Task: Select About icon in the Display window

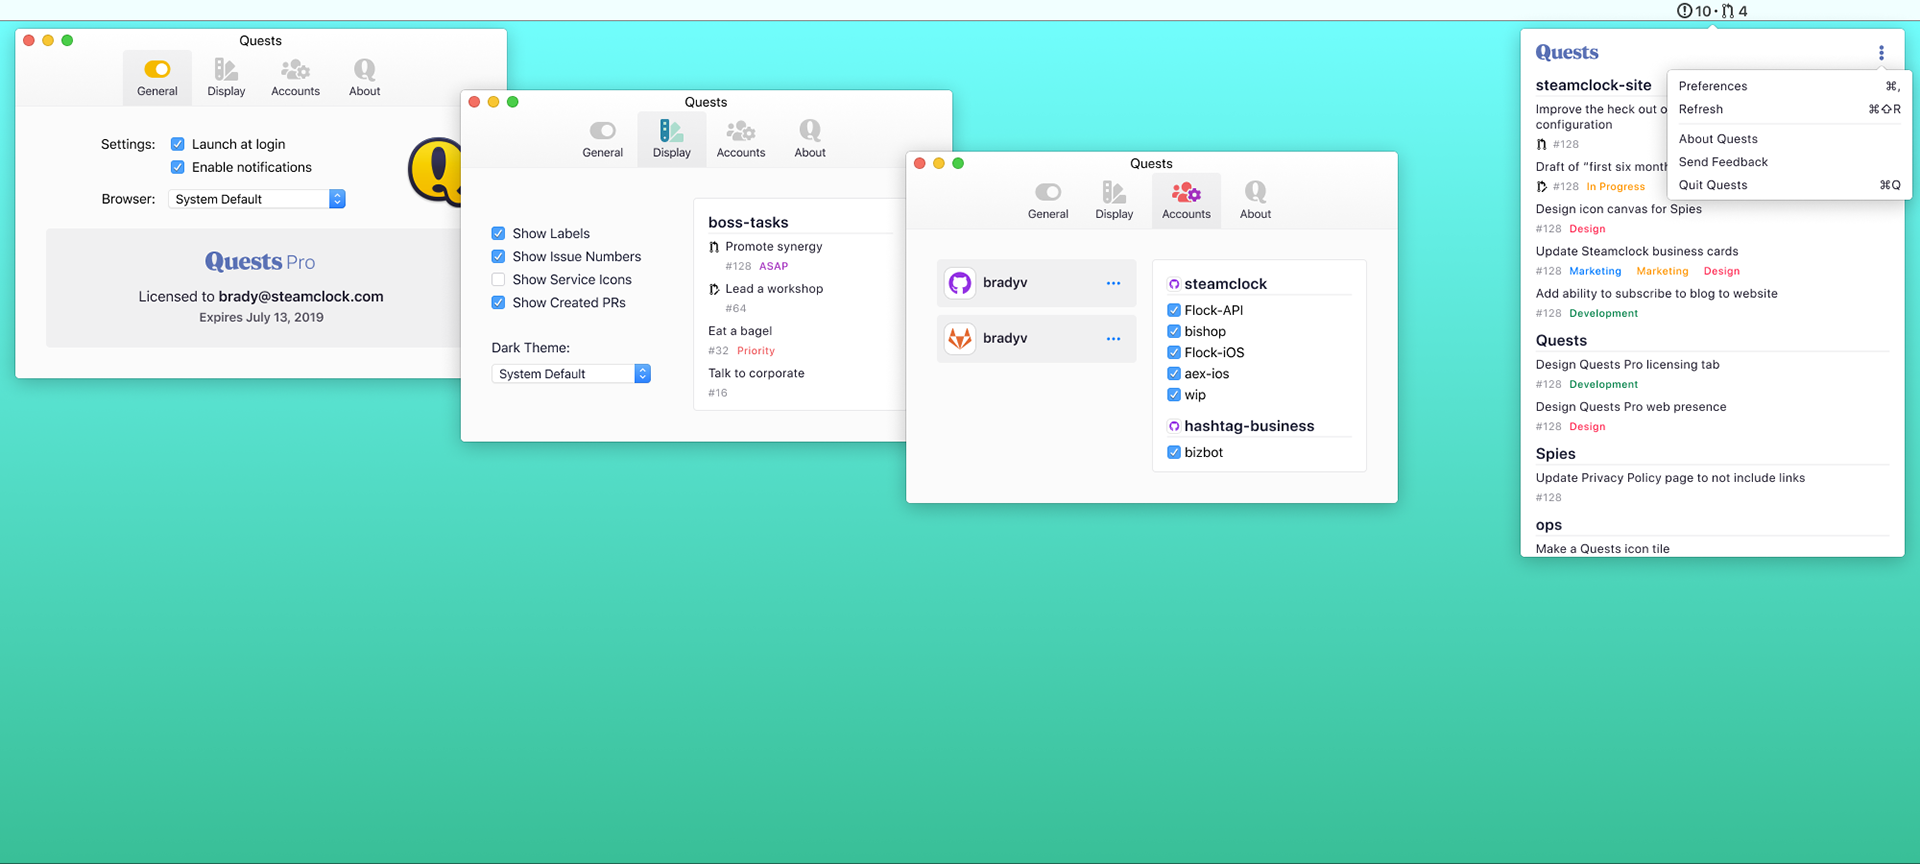Action: [810, 130]
